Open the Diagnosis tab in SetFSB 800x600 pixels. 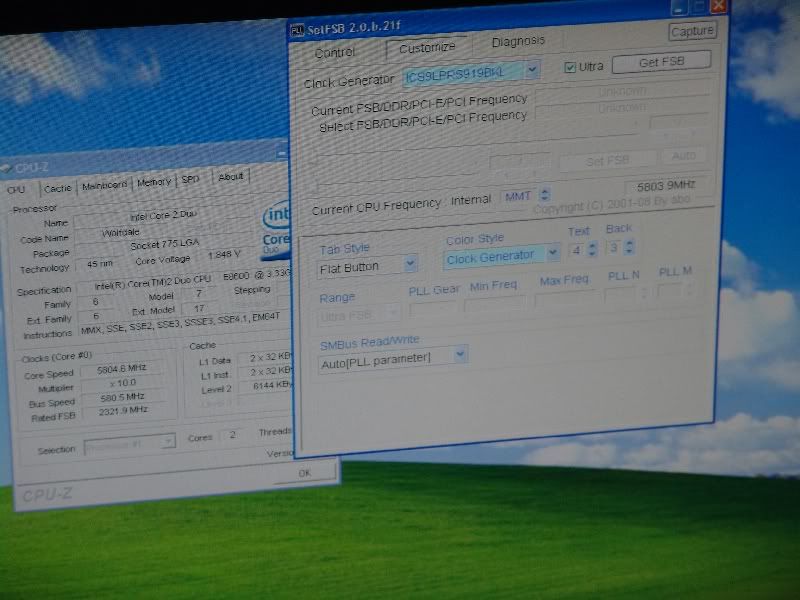(x=518, y=42)
